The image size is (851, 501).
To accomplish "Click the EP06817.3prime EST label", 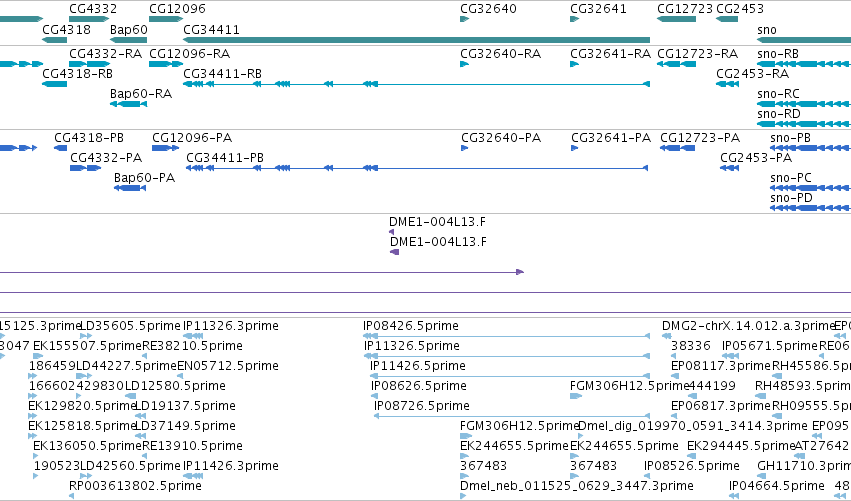I will (721, 406).
